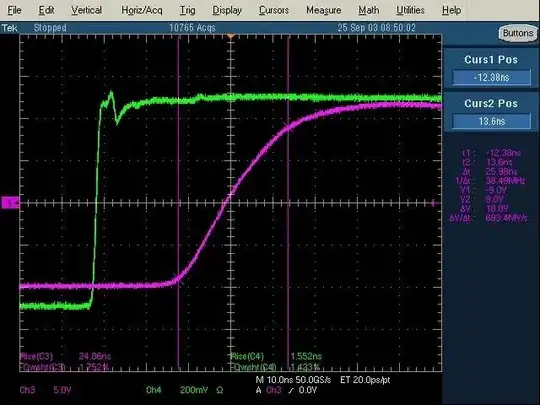The image size is (540, 405).
Task: Click the Rise(C3) measurement readout
Action: [65, 356]
